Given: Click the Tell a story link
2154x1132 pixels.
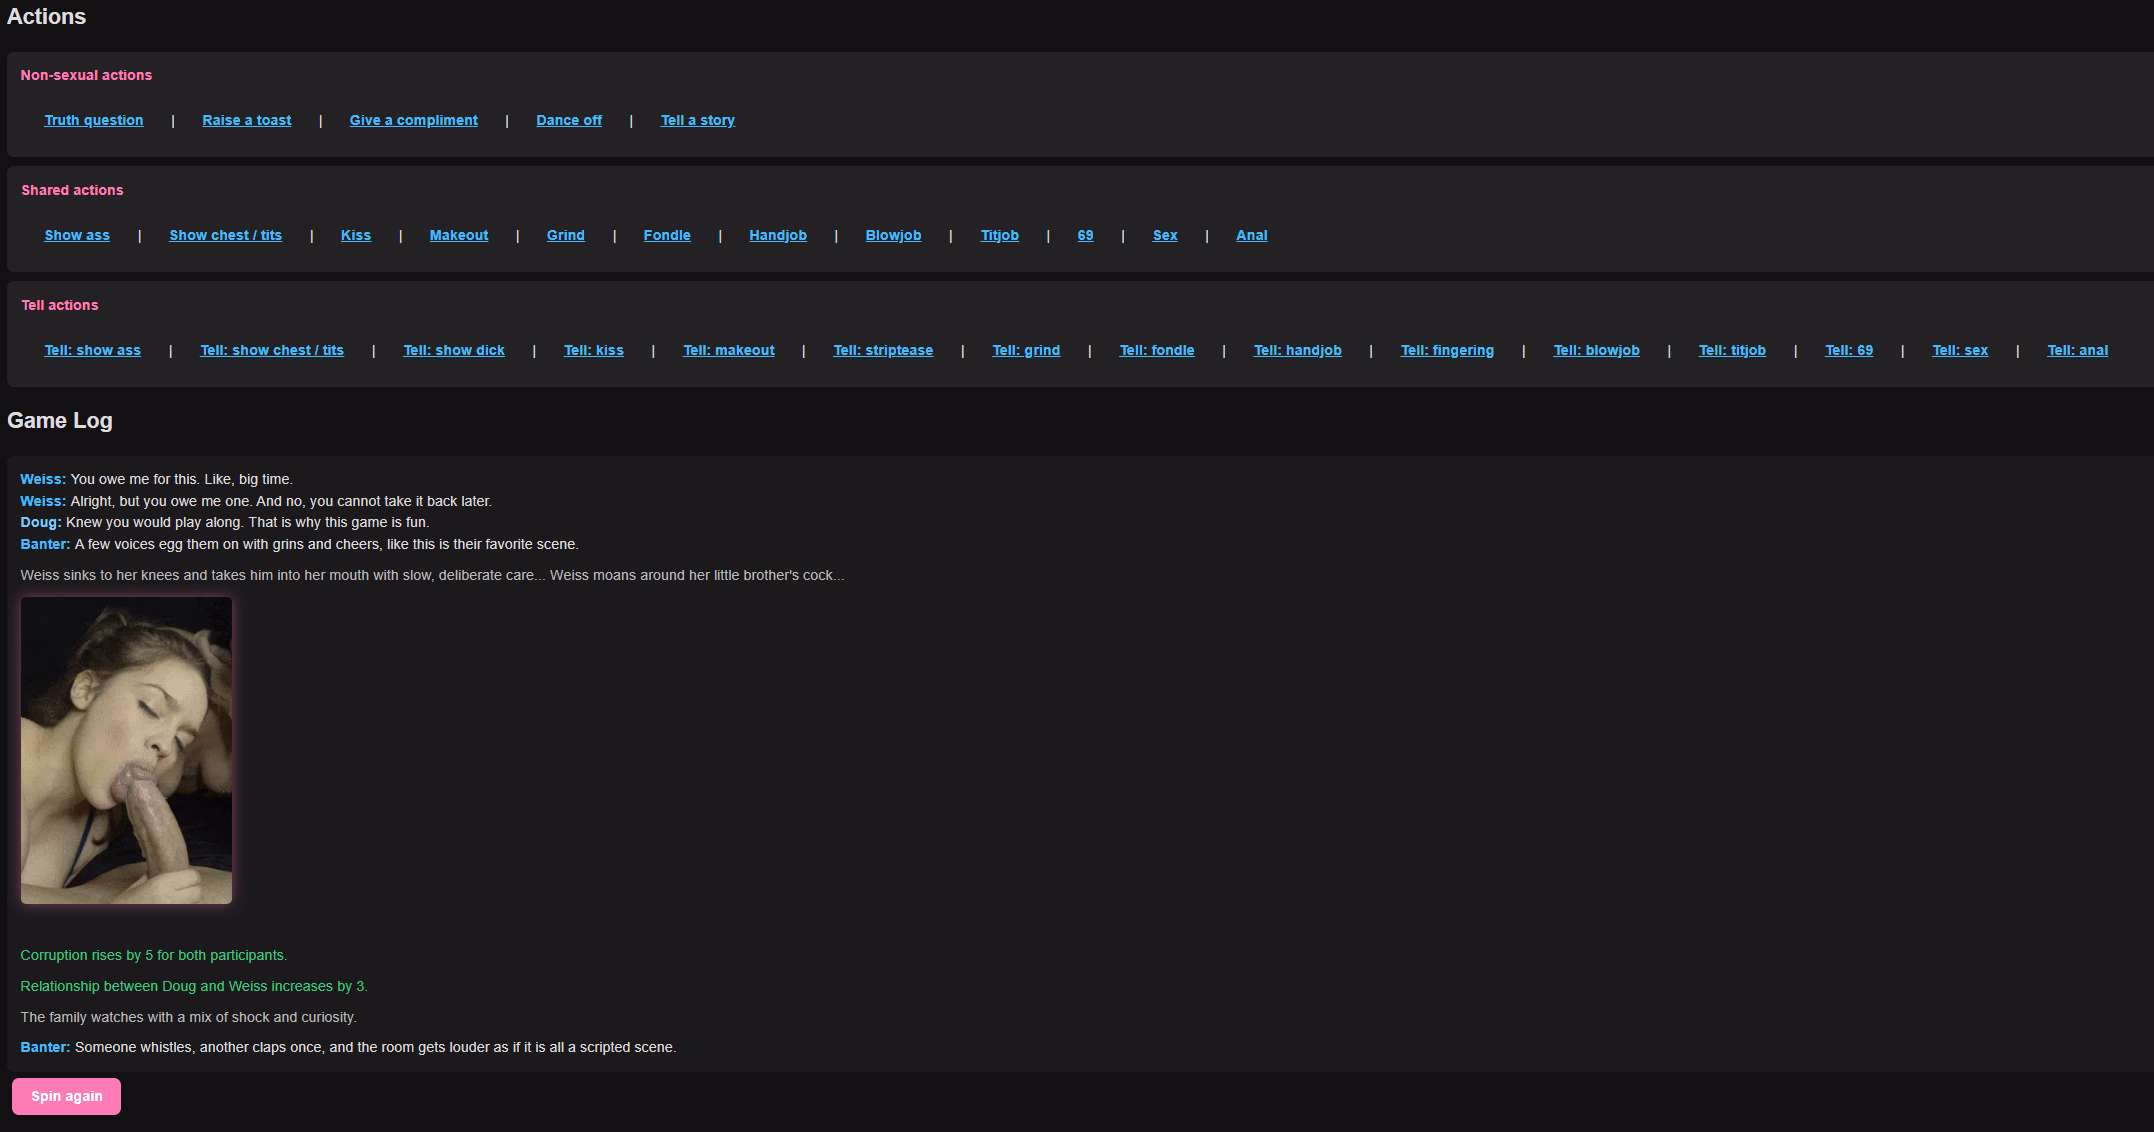Looking at the screenshot, I should pos(697,120).
